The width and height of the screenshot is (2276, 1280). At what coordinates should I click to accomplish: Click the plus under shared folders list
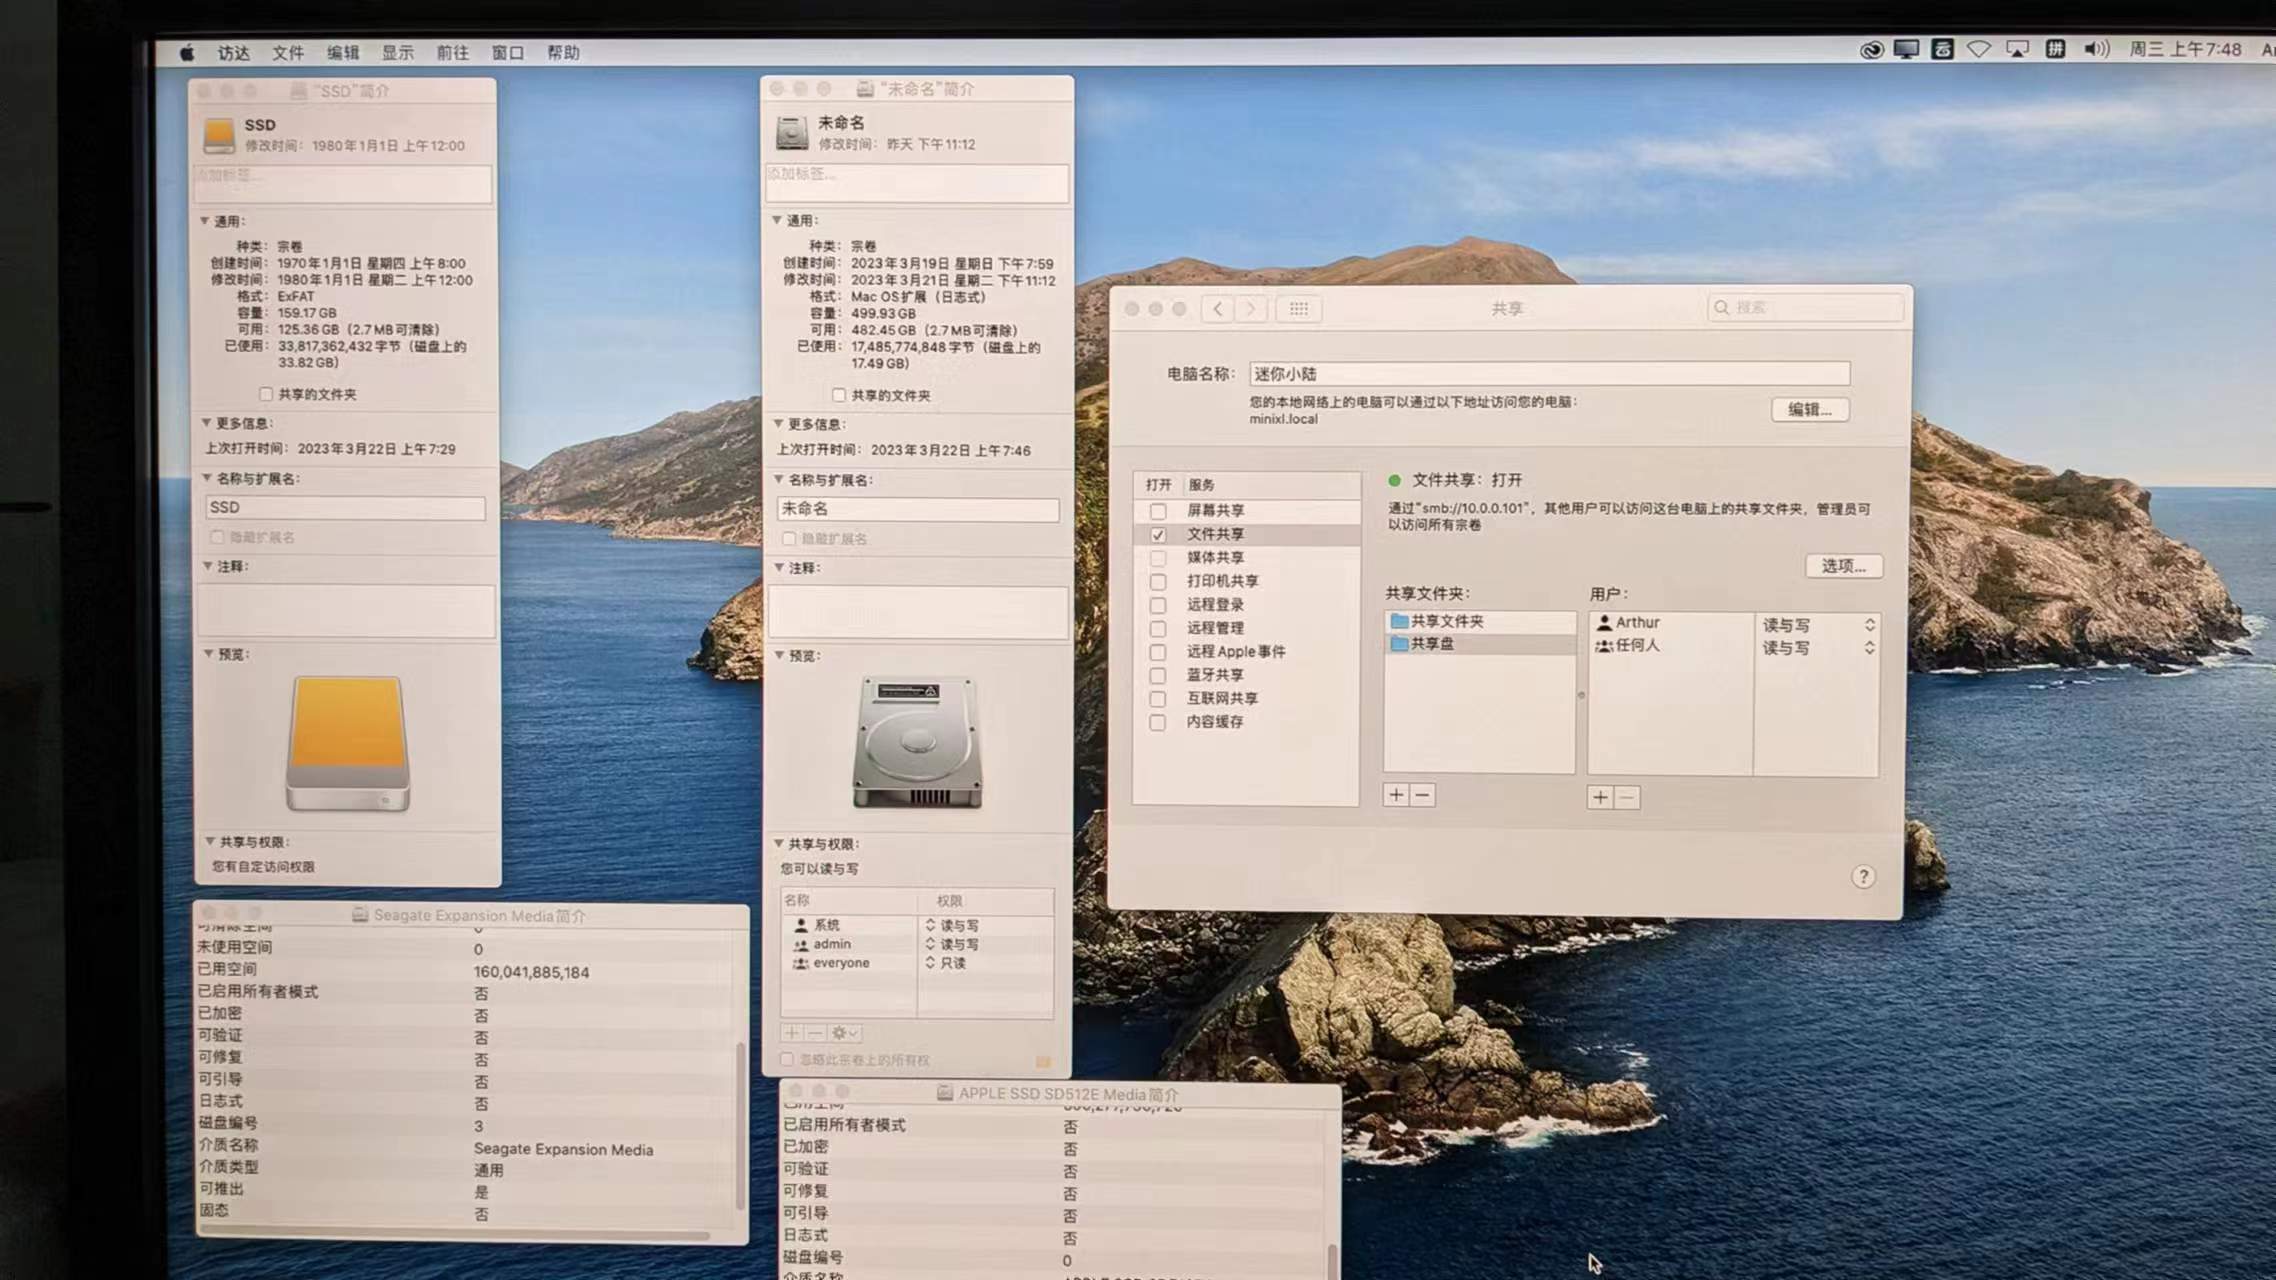1396,795
